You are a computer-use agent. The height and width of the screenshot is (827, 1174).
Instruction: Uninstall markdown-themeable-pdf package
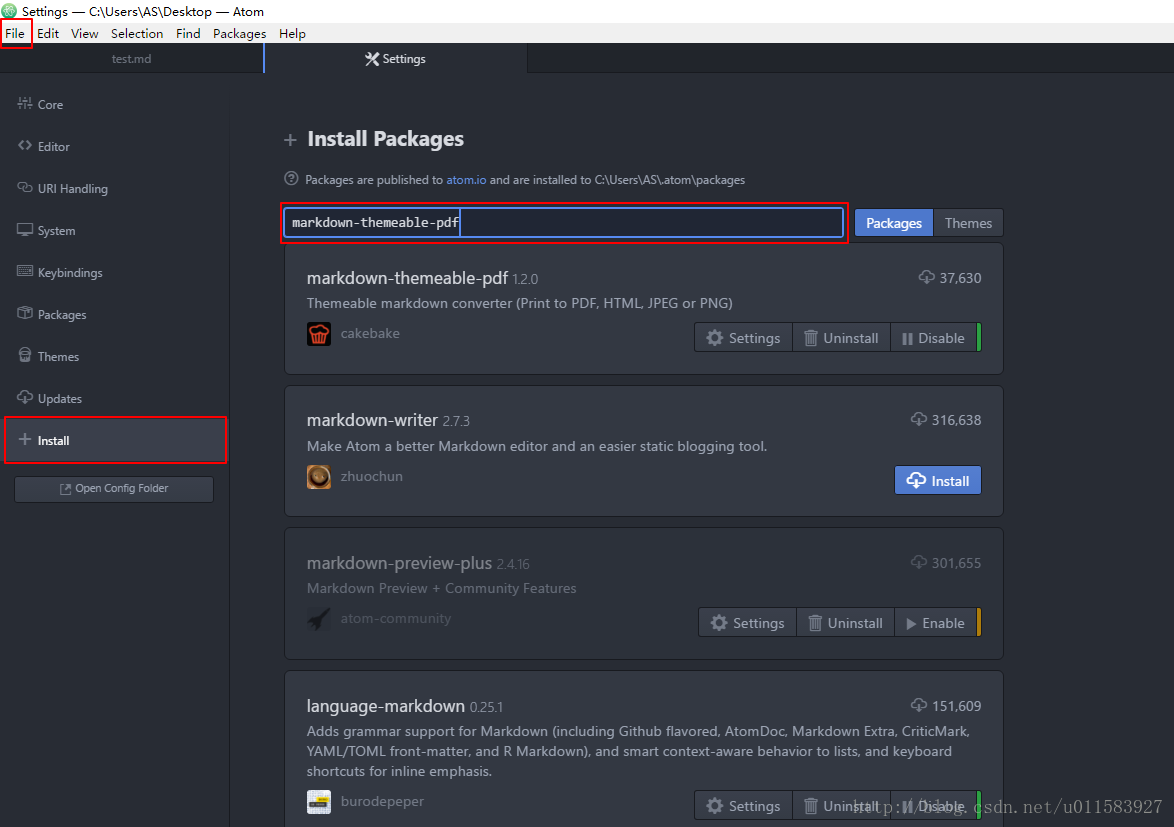click(841, 338)
